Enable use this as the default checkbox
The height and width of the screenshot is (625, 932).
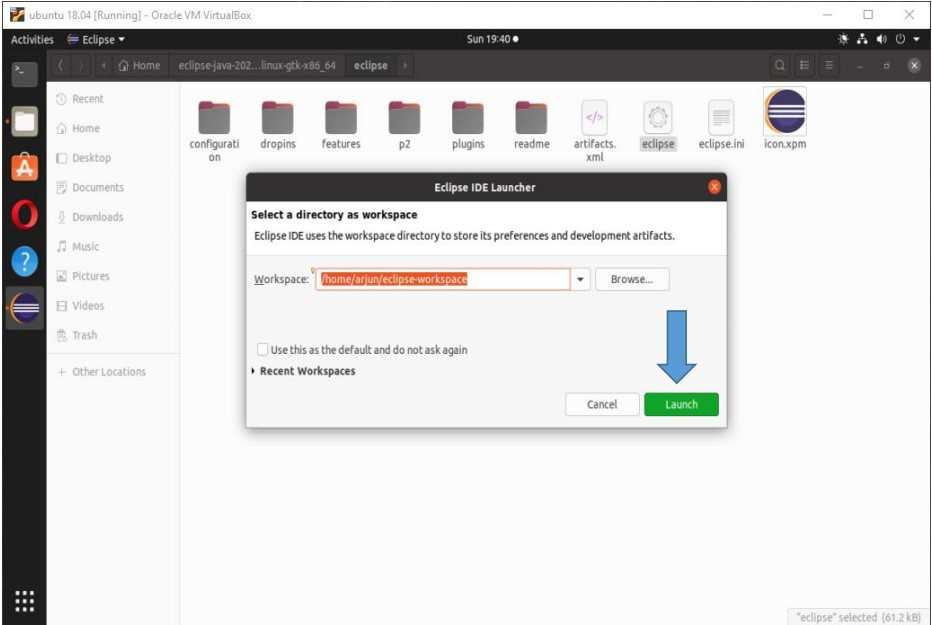(x=262, y=349)
